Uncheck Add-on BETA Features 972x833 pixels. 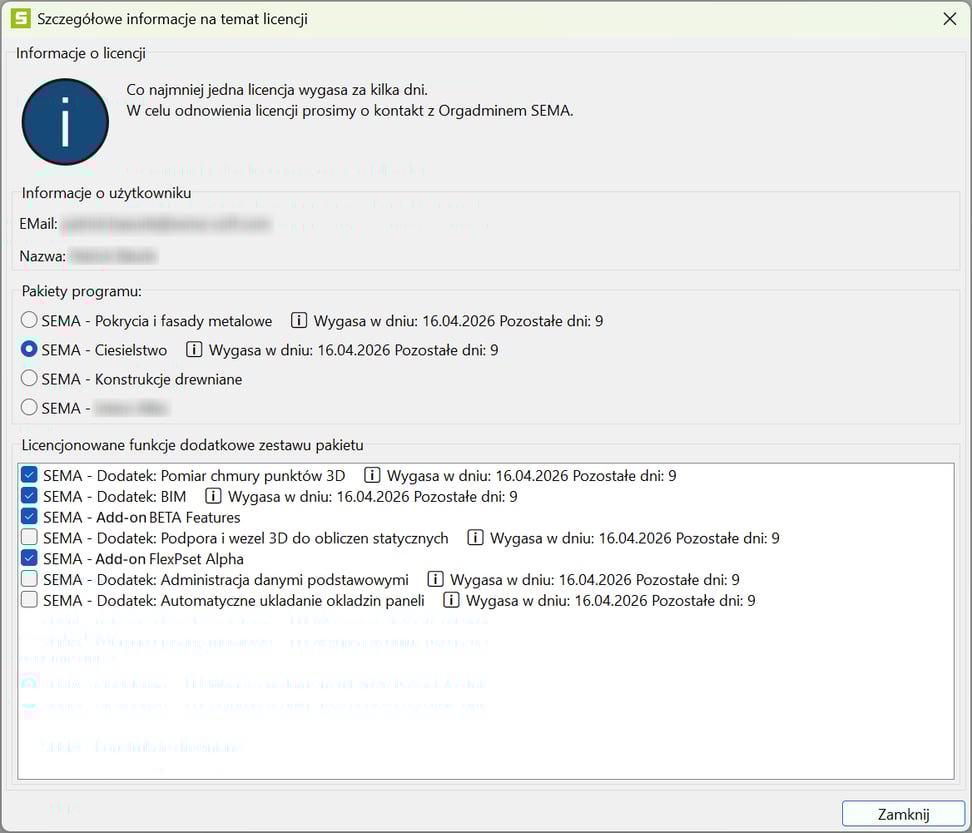click(29, 517)
